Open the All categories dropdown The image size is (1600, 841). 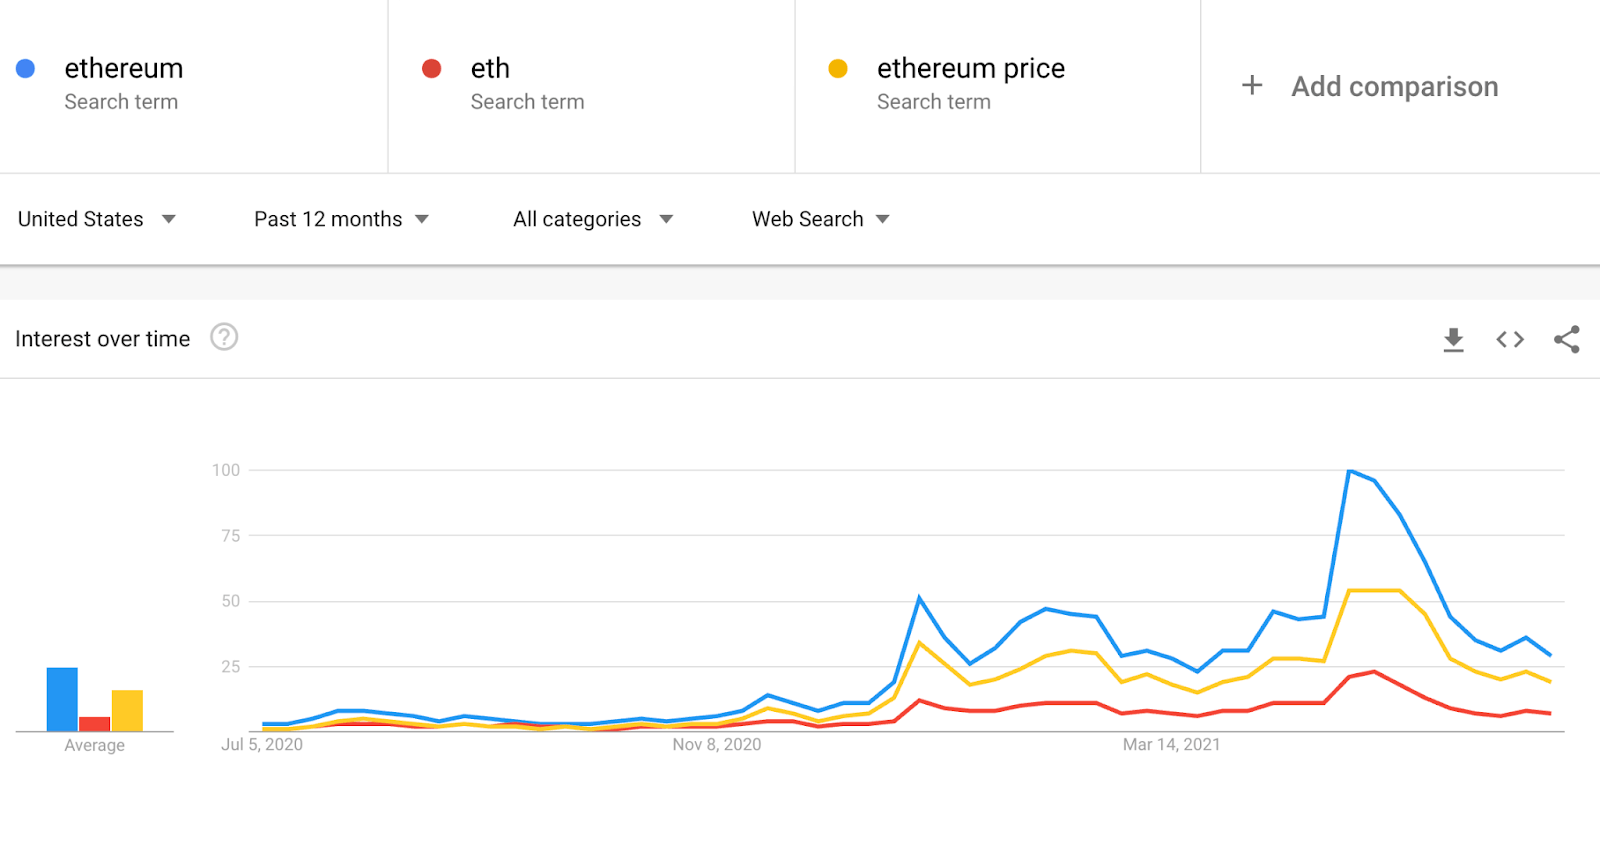pos(593,219)
